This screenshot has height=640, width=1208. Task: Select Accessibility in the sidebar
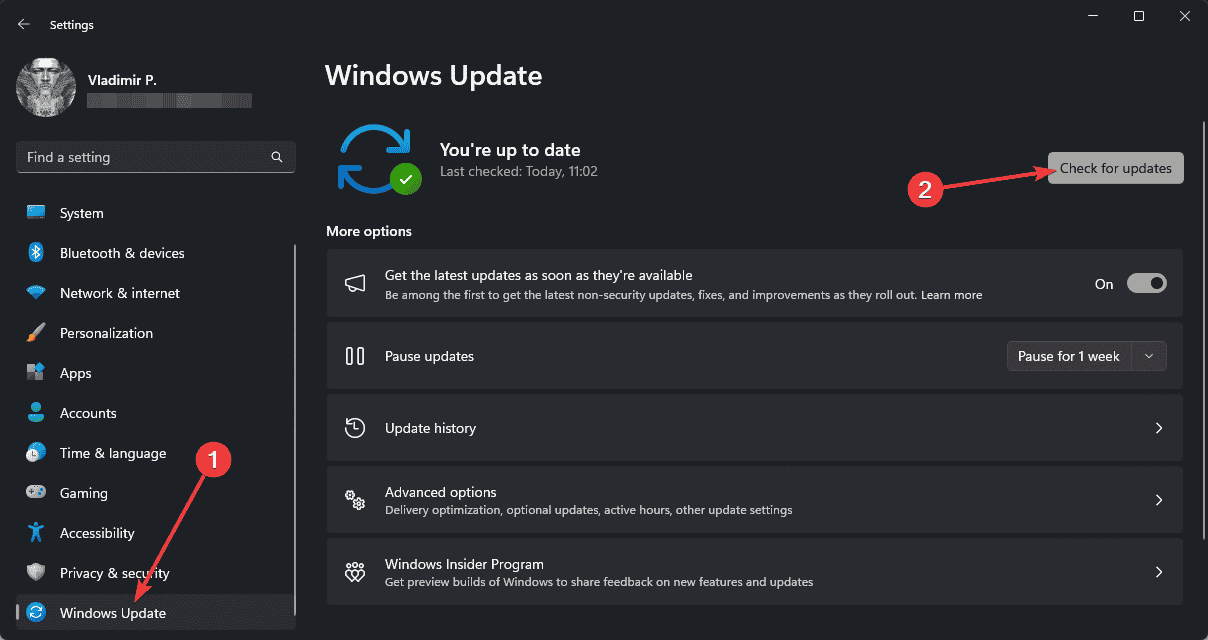(x=155, y=533)
